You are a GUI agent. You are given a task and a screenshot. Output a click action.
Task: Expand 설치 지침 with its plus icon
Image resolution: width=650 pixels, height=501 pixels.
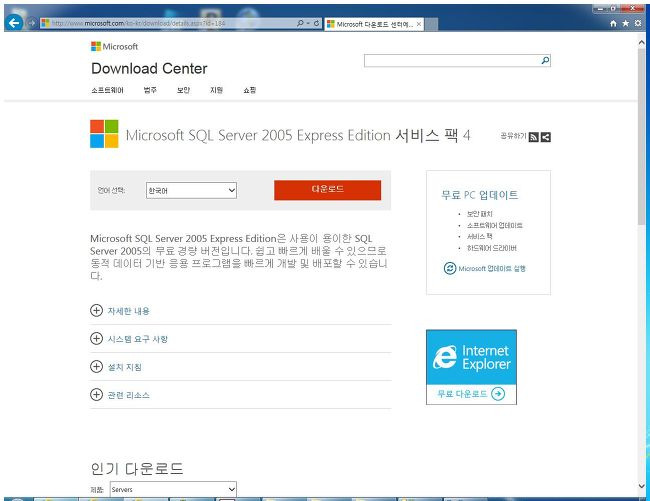coord(96,366)
